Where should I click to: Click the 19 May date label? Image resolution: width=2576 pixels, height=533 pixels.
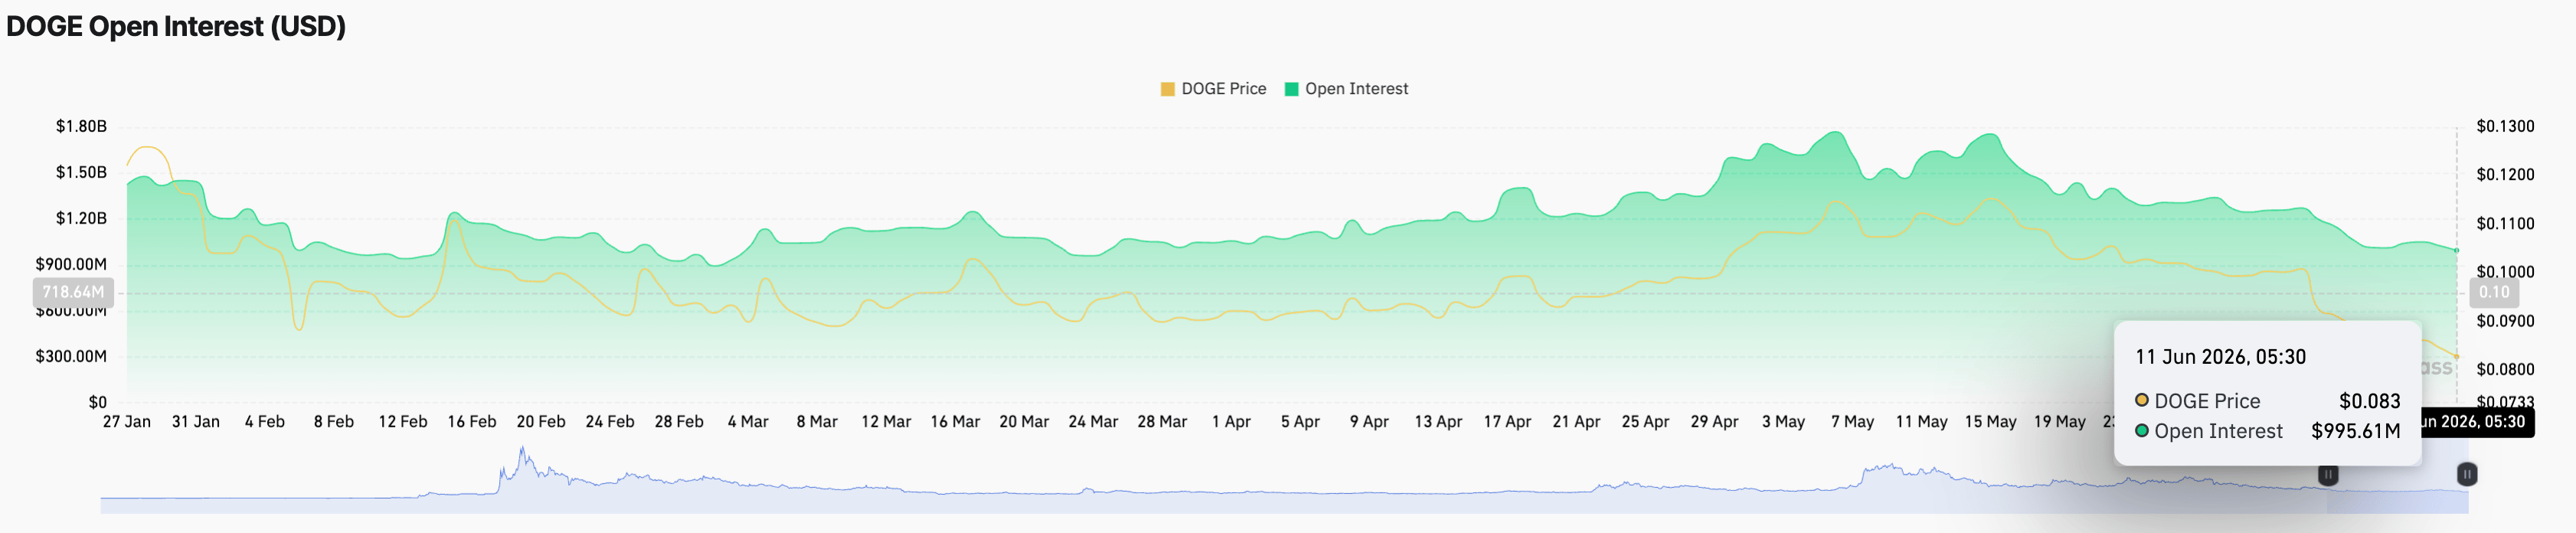(2059, 422)
